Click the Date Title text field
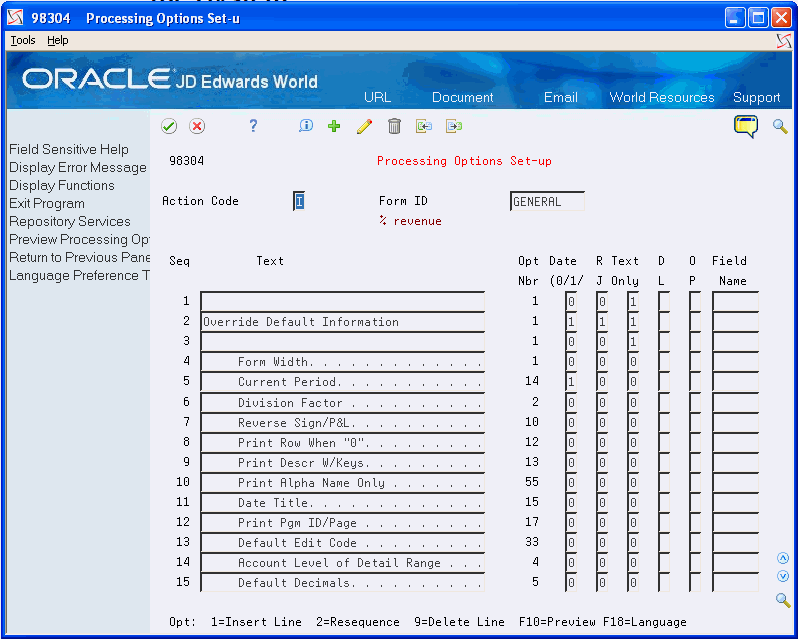798x639 pixels. point(343,503)
